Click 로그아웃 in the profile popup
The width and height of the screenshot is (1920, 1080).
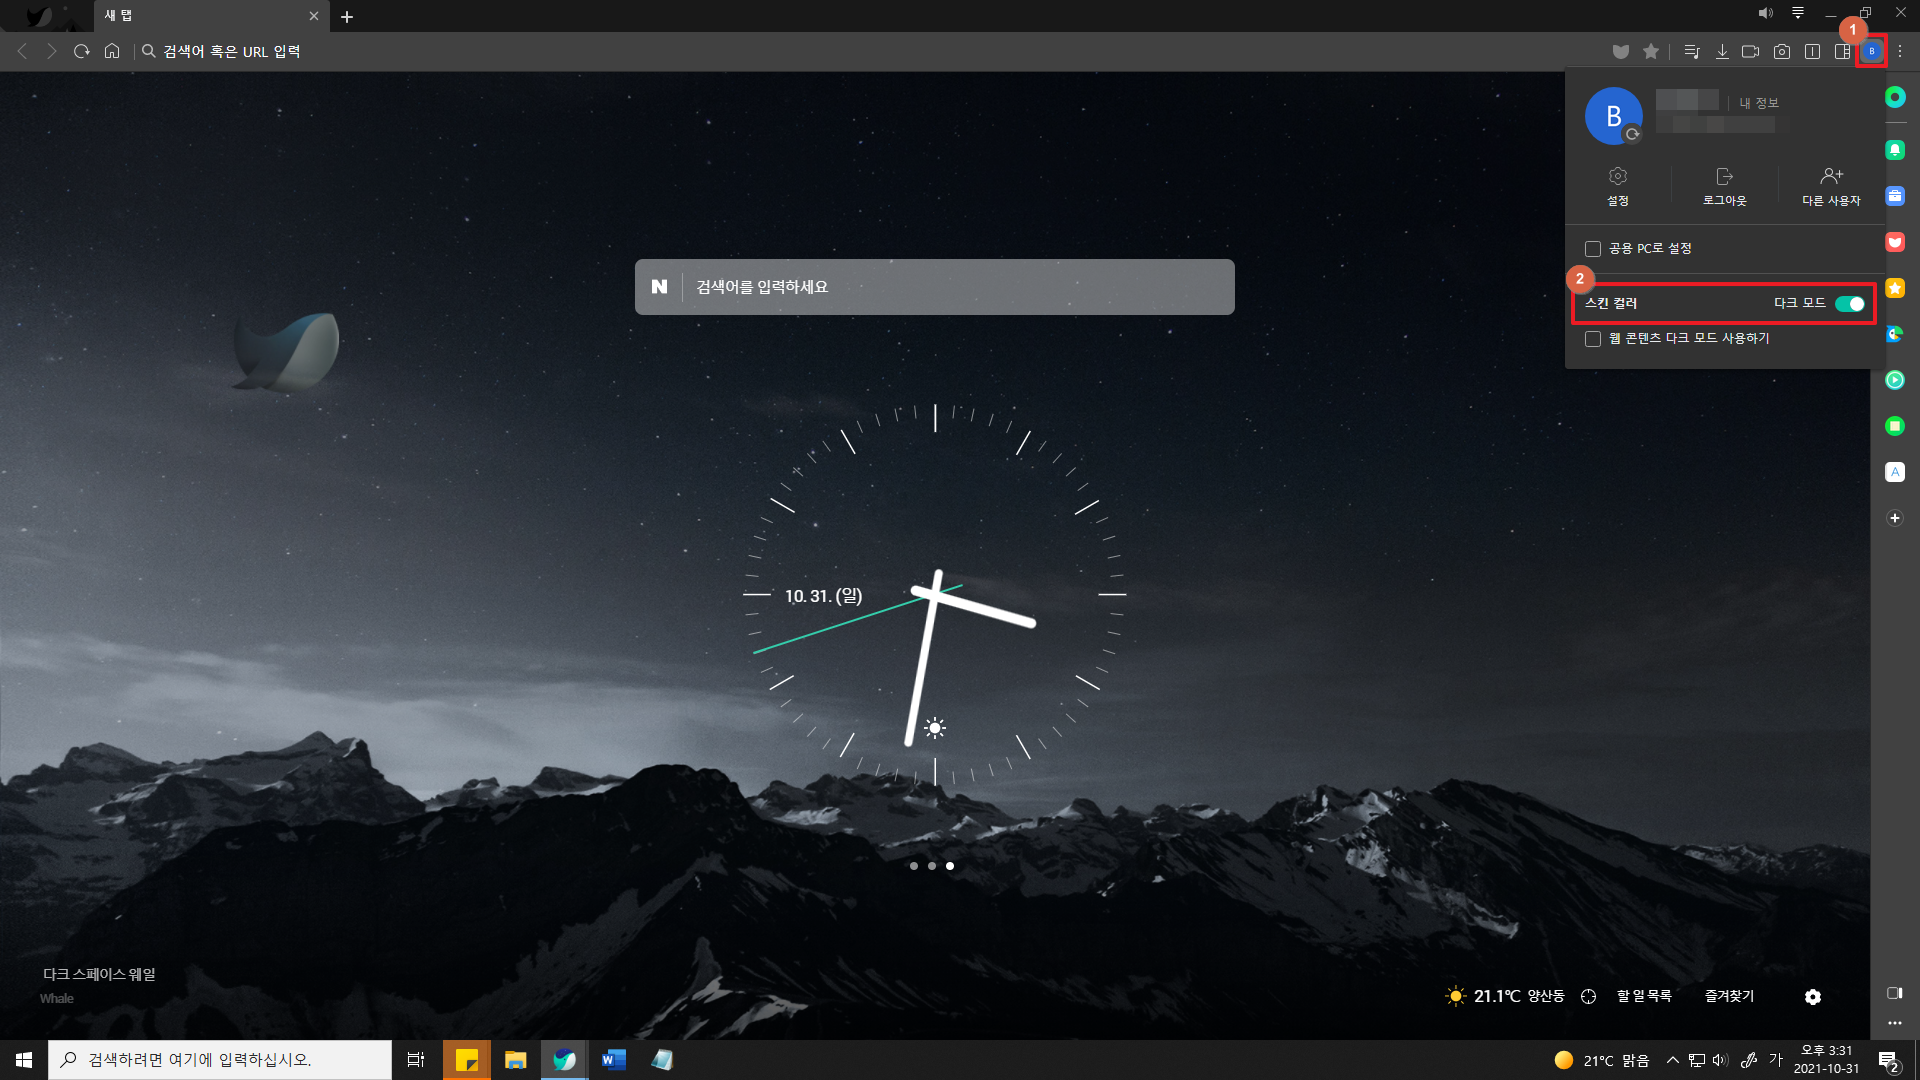[1725, 186]
